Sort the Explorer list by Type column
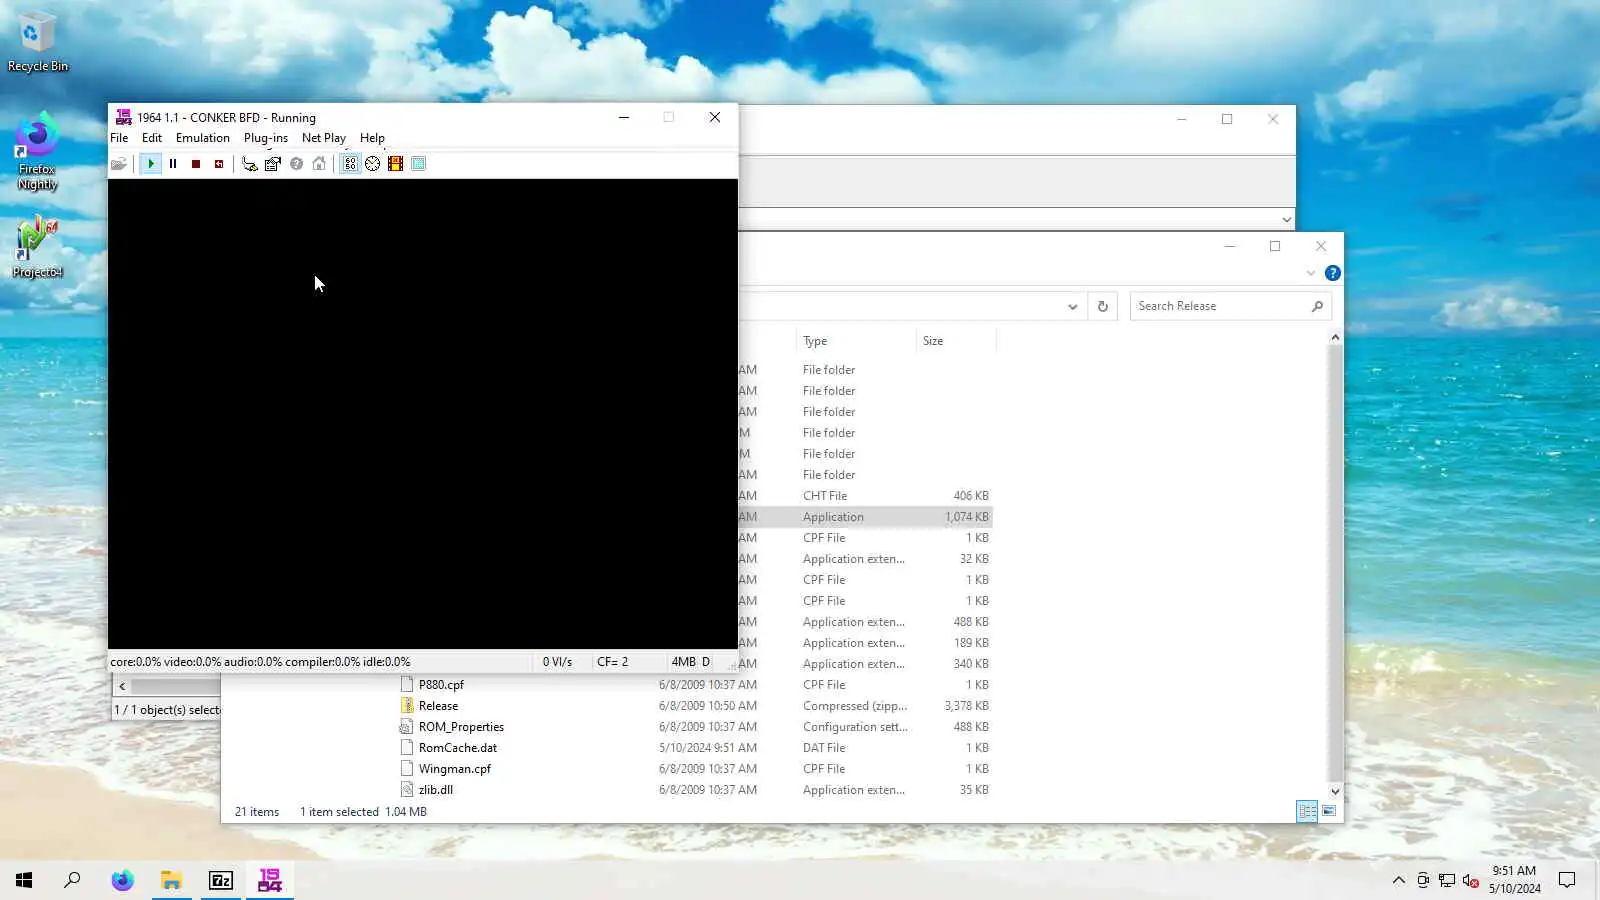This screenshot has width=1600, height=900. tap(856, 341)
